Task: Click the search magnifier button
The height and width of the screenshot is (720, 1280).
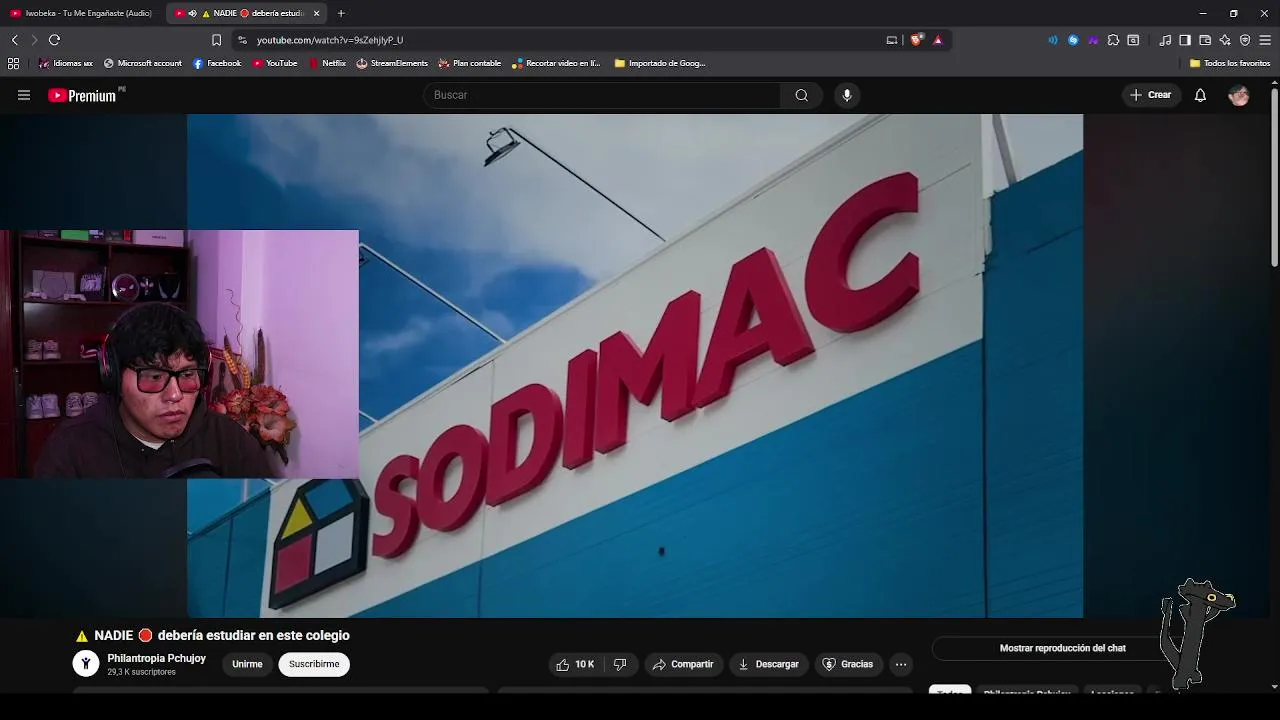Action: pos(801,95)
